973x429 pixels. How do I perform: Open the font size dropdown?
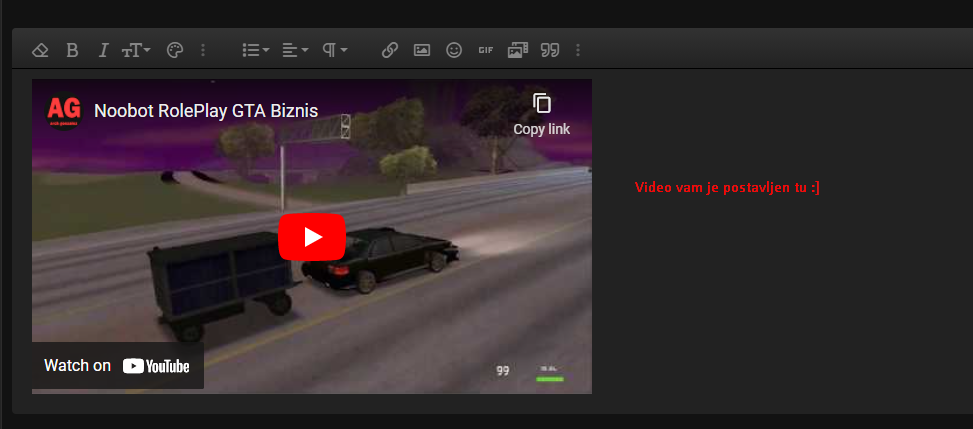[136, 50]
